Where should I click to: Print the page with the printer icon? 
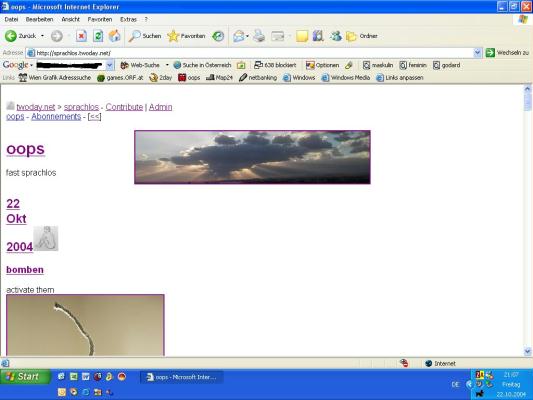tap(259, 36)
